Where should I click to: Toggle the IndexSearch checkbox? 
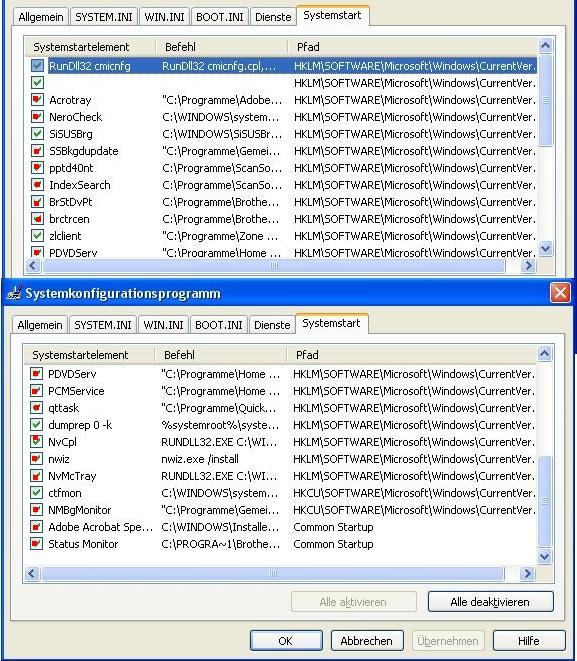37,185
